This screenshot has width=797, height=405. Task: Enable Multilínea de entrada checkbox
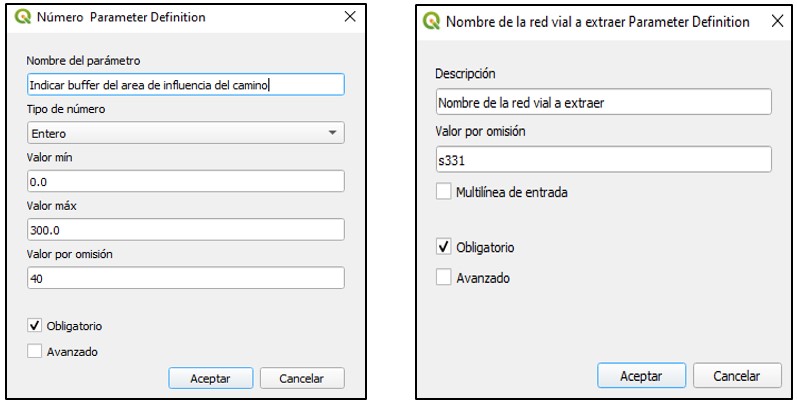pos(444,192)
